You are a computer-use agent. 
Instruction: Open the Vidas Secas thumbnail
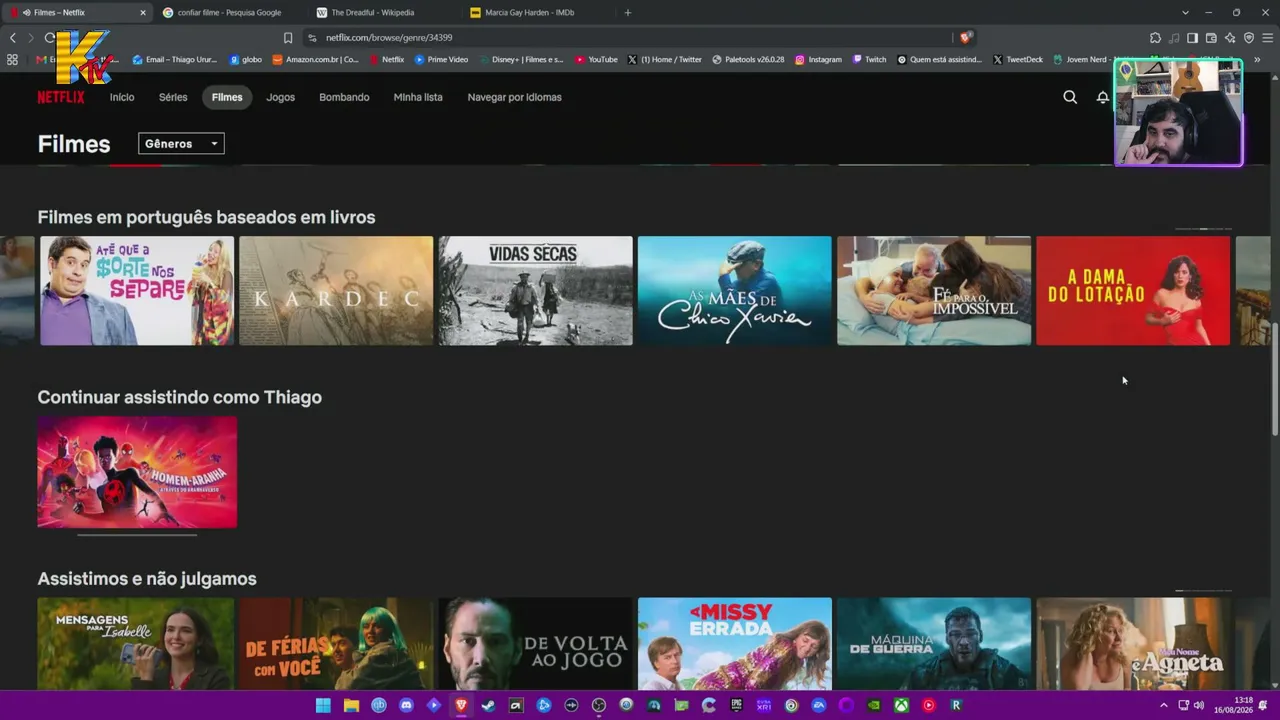pos(535,291)
